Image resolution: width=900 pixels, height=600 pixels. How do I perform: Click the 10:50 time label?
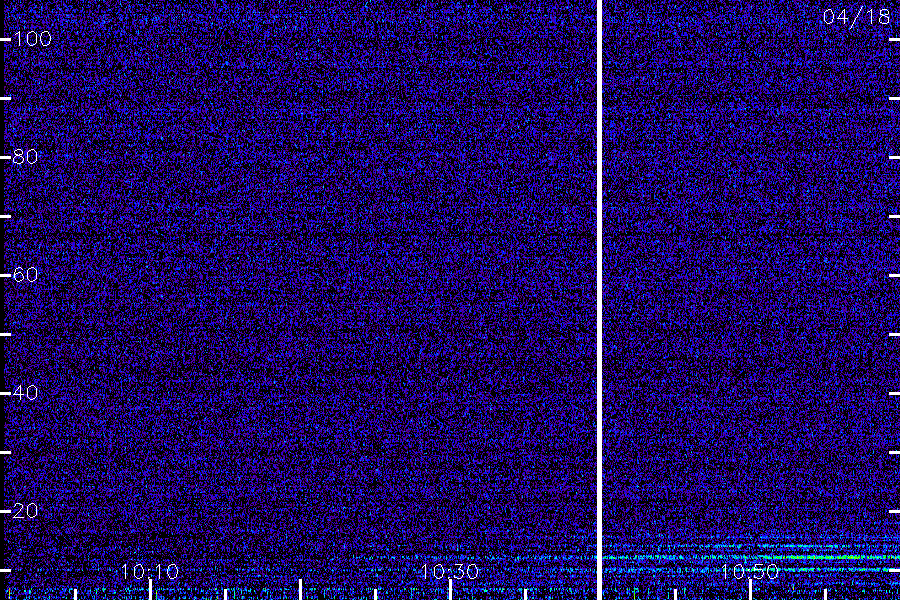pyautogui.click(x=750, y=572)
